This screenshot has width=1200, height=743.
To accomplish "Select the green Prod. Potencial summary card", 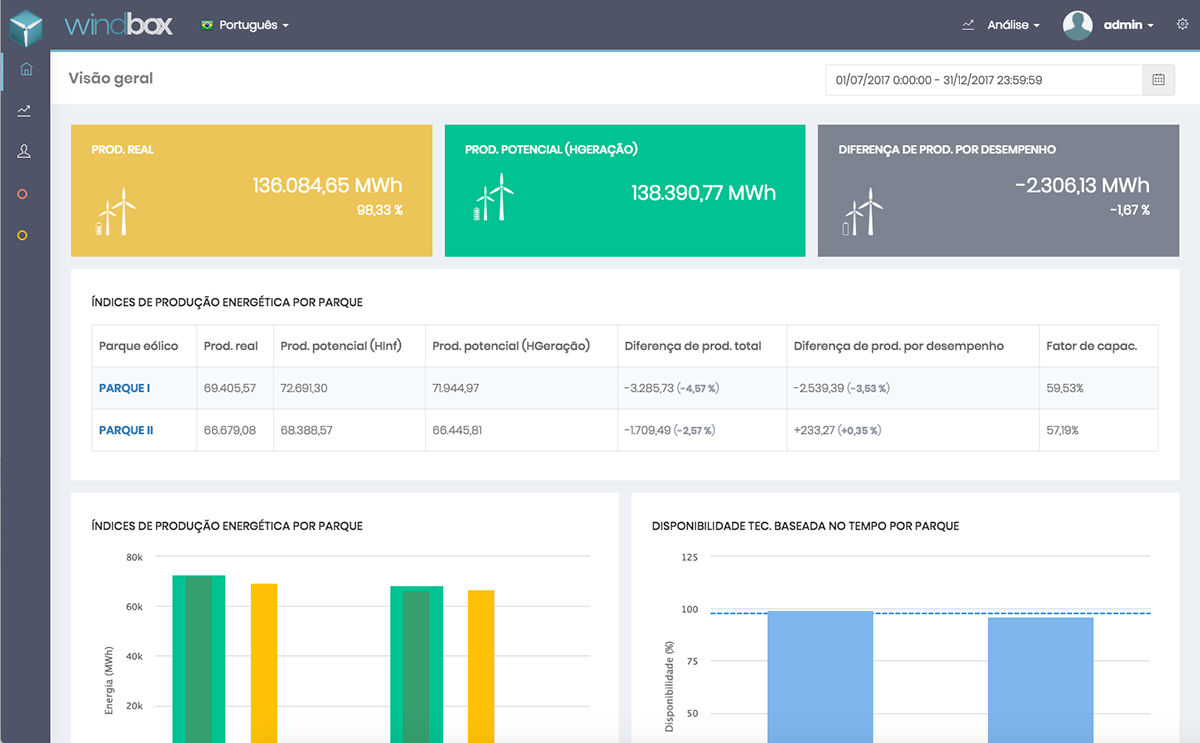I will 624,190.
